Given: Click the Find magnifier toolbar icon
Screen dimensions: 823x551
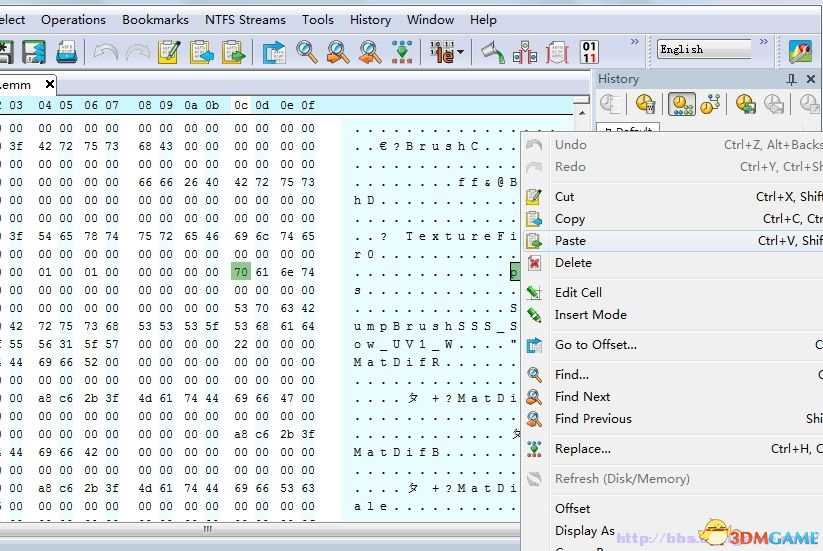Looking at the screenshot, I should [307, 51].
